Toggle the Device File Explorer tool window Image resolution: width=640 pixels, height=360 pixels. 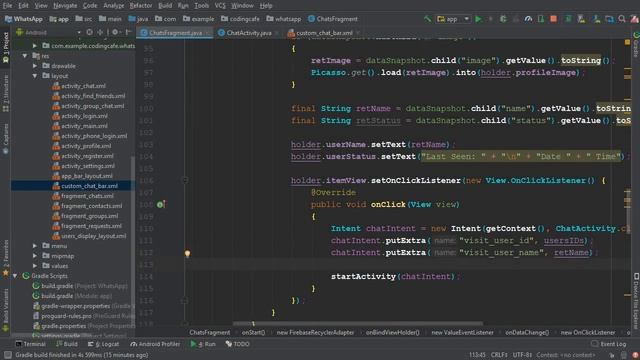[x=636, y=301]
